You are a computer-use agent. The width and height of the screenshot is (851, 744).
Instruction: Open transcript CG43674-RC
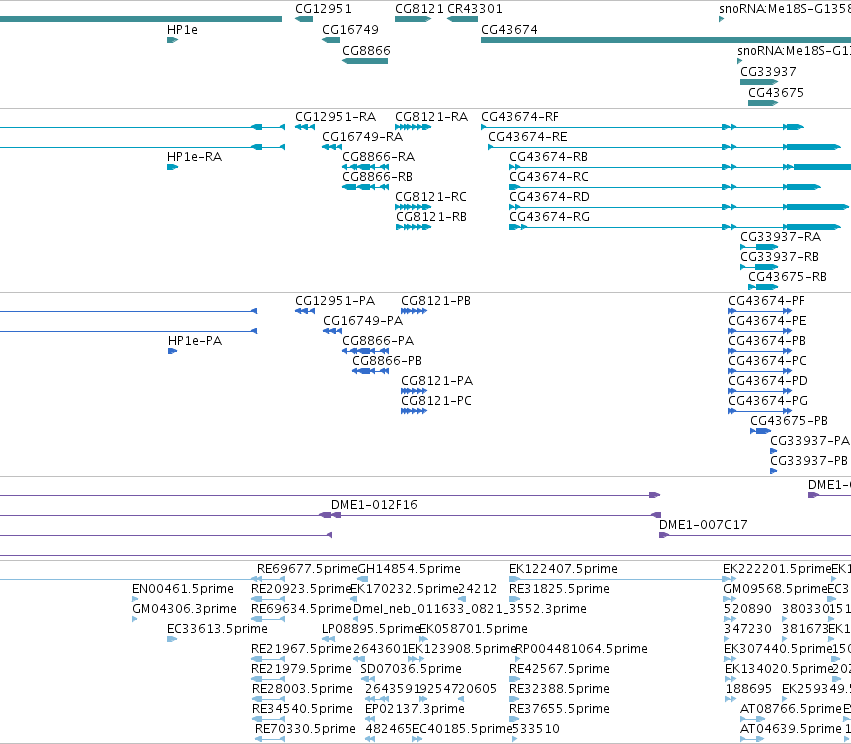(x=549, y=177)
